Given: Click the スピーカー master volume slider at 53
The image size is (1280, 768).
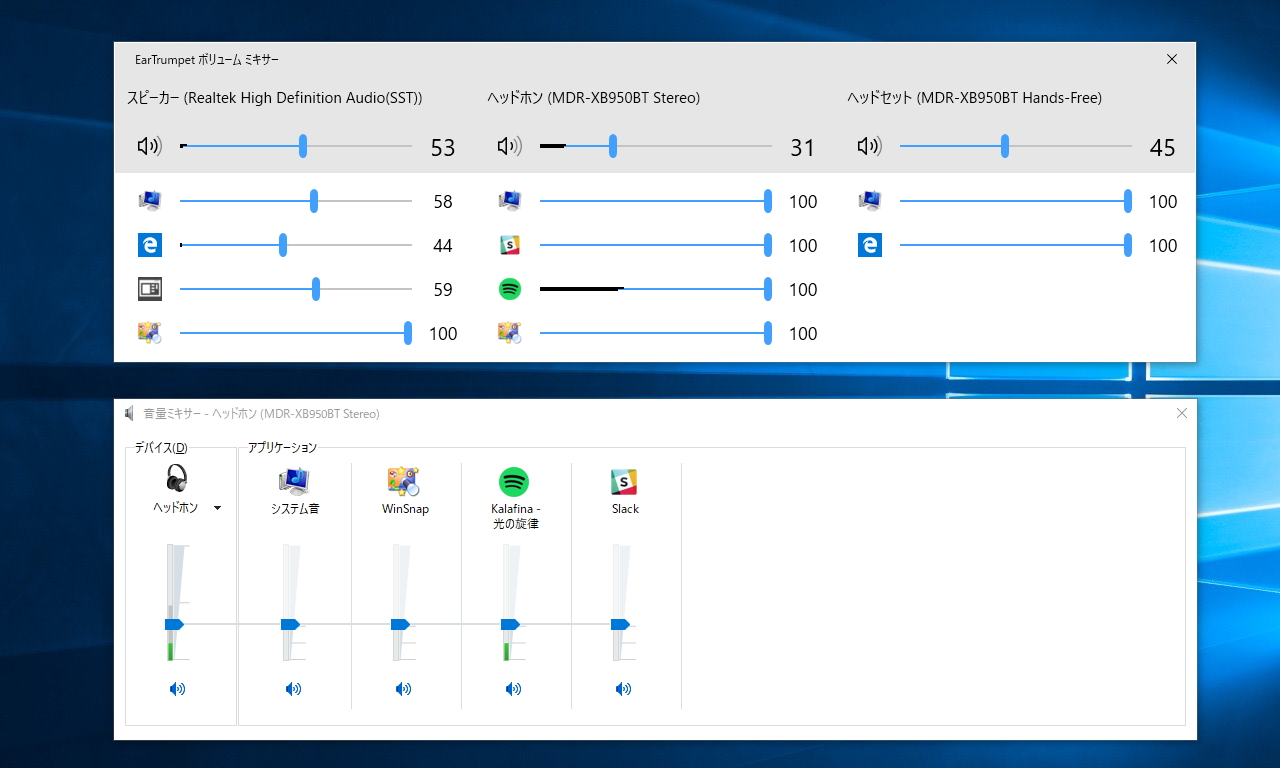Looking at the screenshot, I should [x=296, y=147].
